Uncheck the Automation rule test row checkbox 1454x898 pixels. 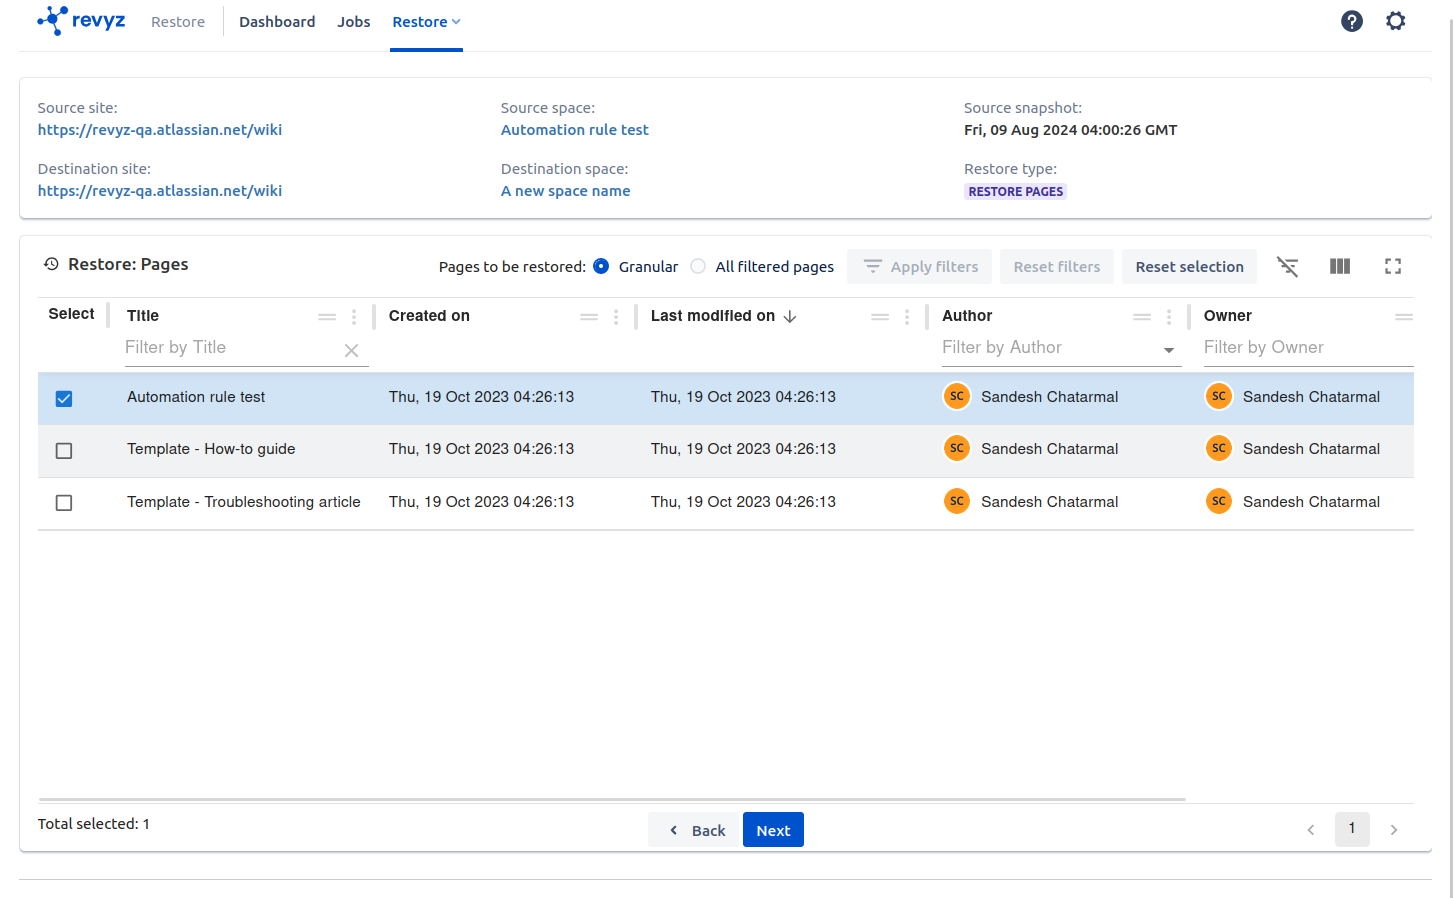coord(64,399)
